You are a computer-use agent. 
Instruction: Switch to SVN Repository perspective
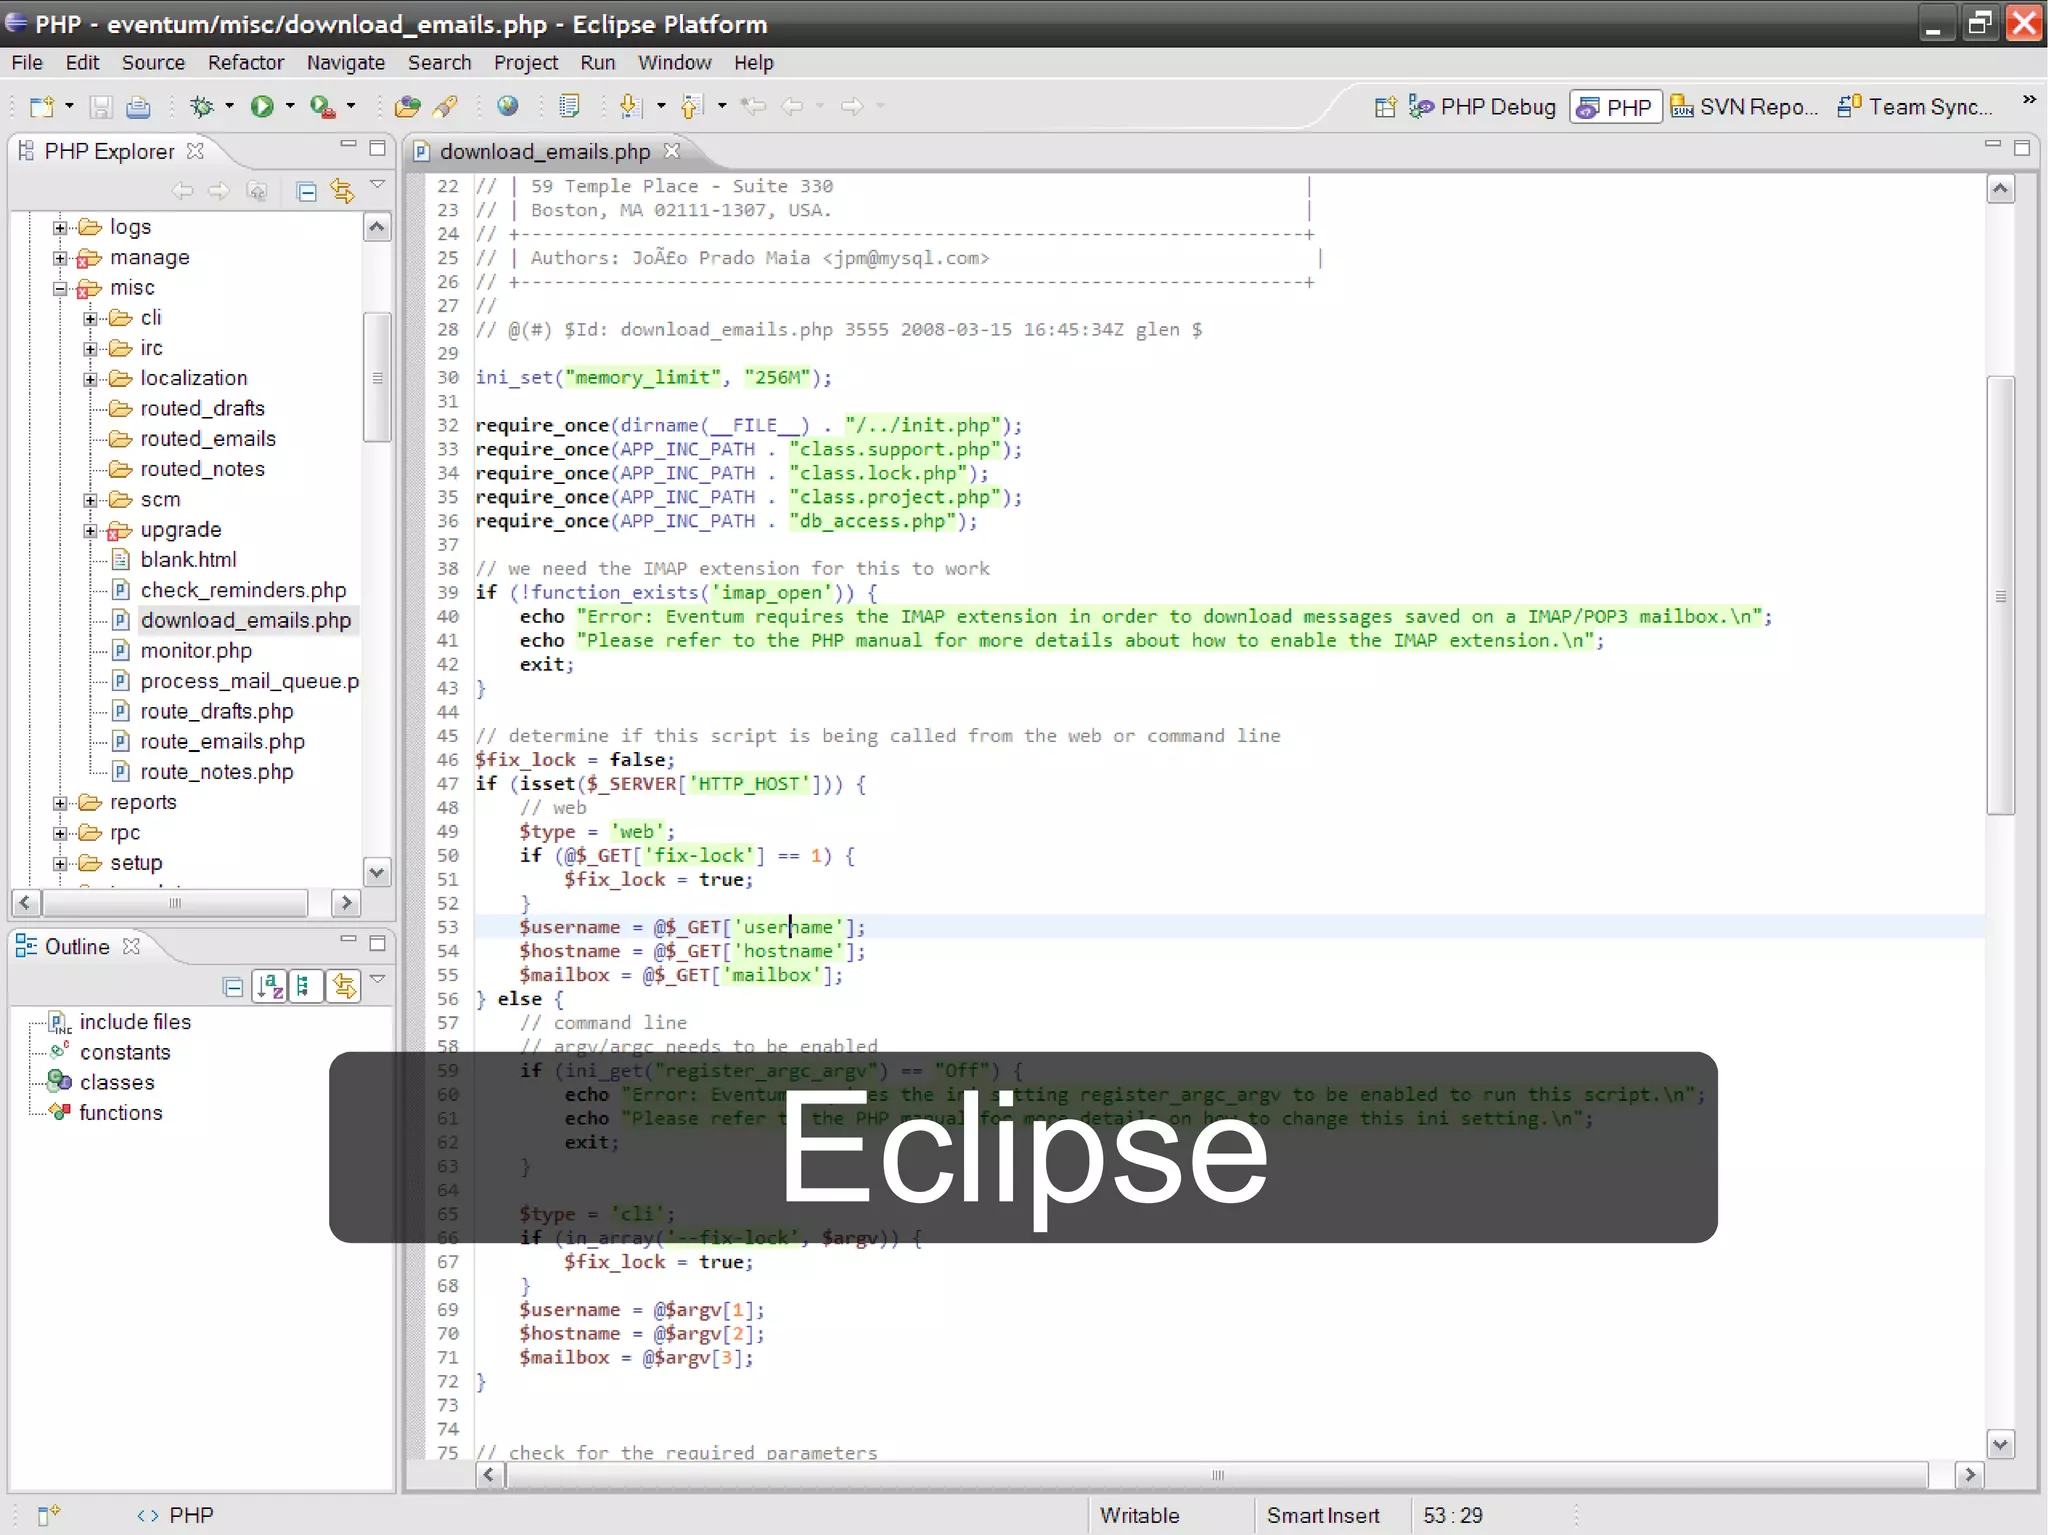pos(1745,107)
